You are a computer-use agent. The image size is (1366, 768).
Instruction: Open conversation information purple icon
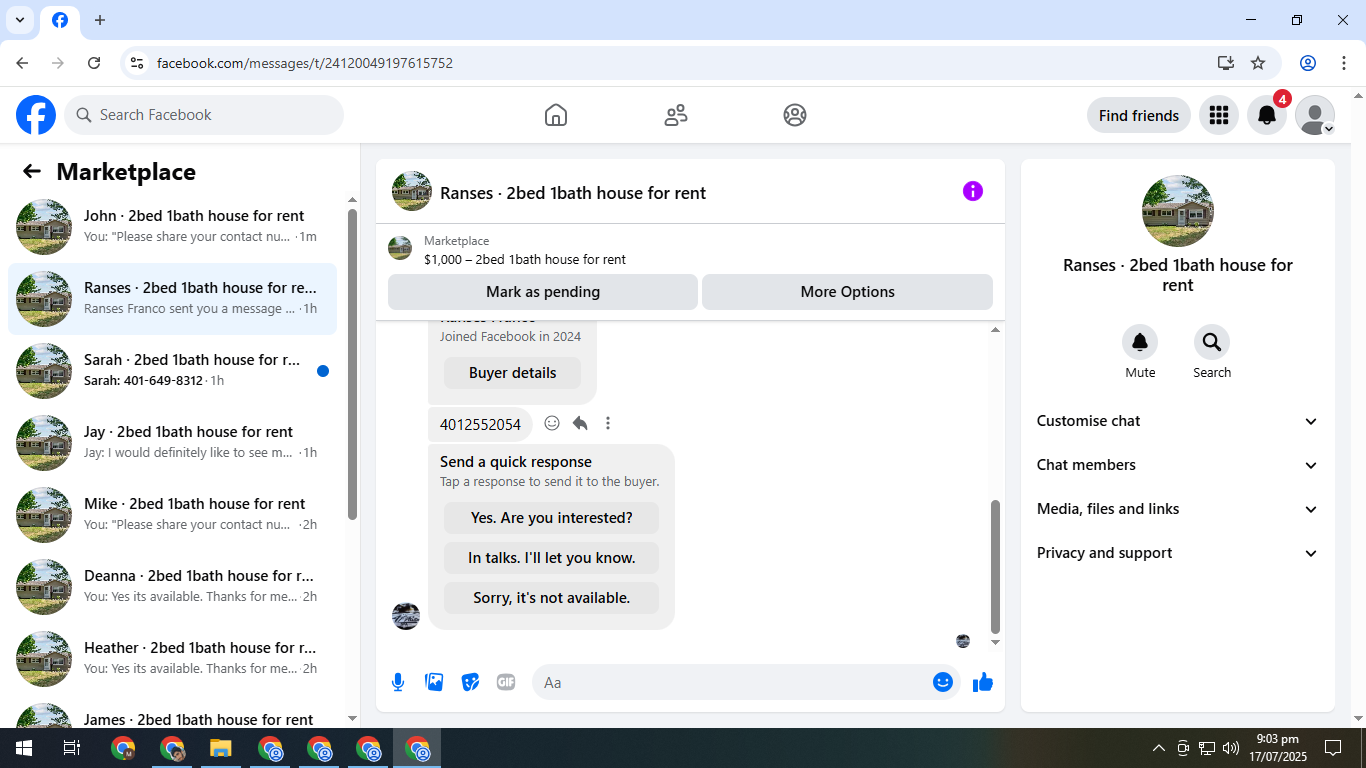pos(973,191)
